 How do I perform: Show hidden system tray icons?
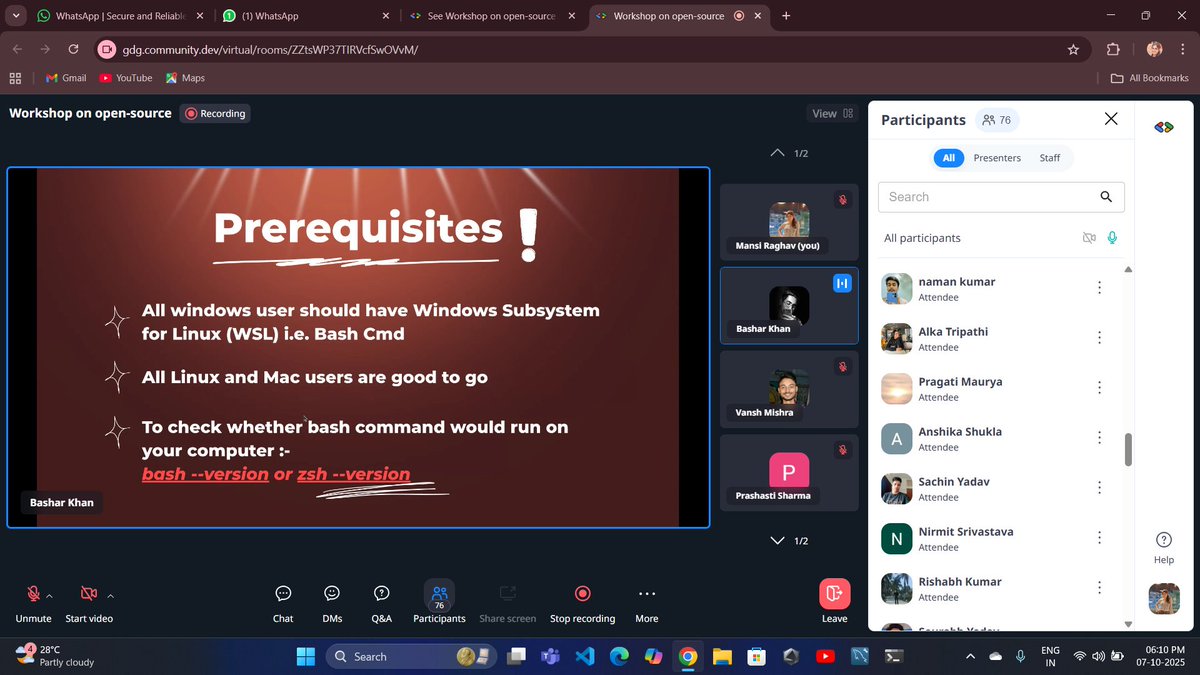969,656
